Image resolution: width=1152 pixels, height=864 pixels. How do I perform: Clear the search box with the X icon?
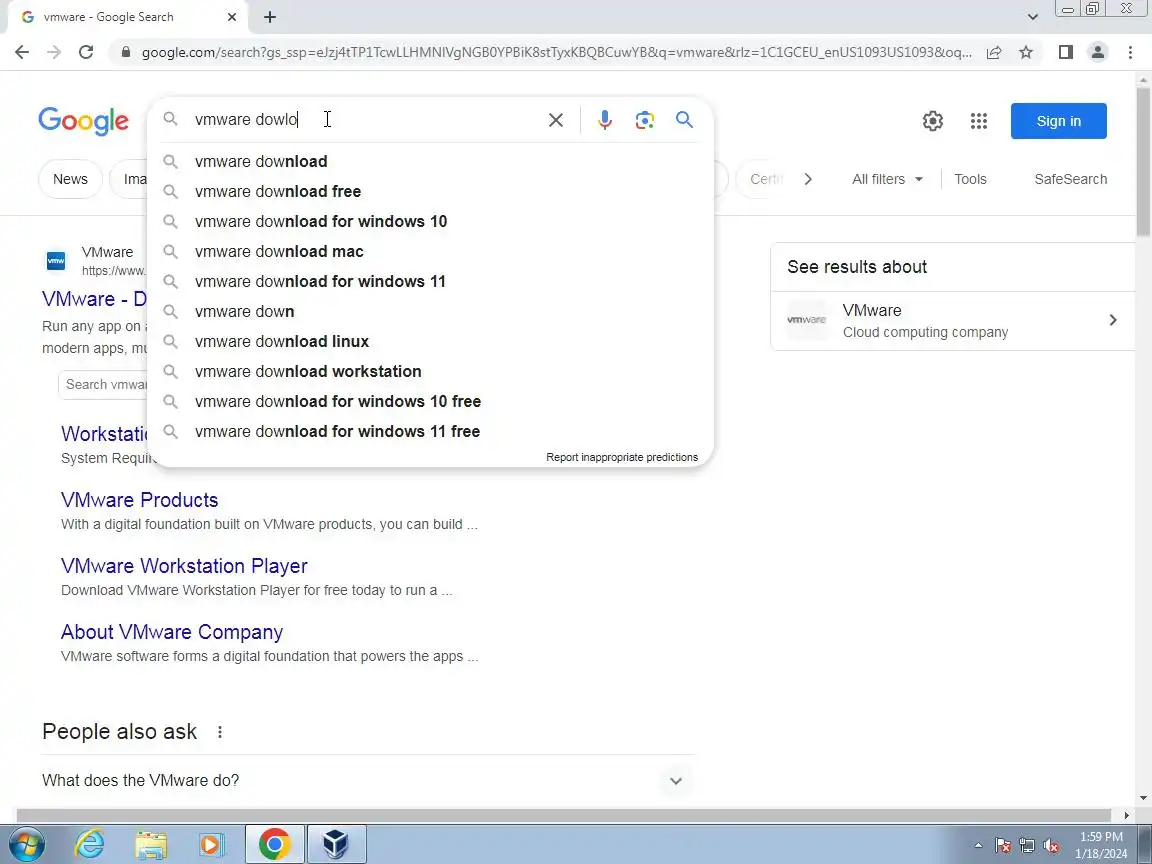pos(556,120)
